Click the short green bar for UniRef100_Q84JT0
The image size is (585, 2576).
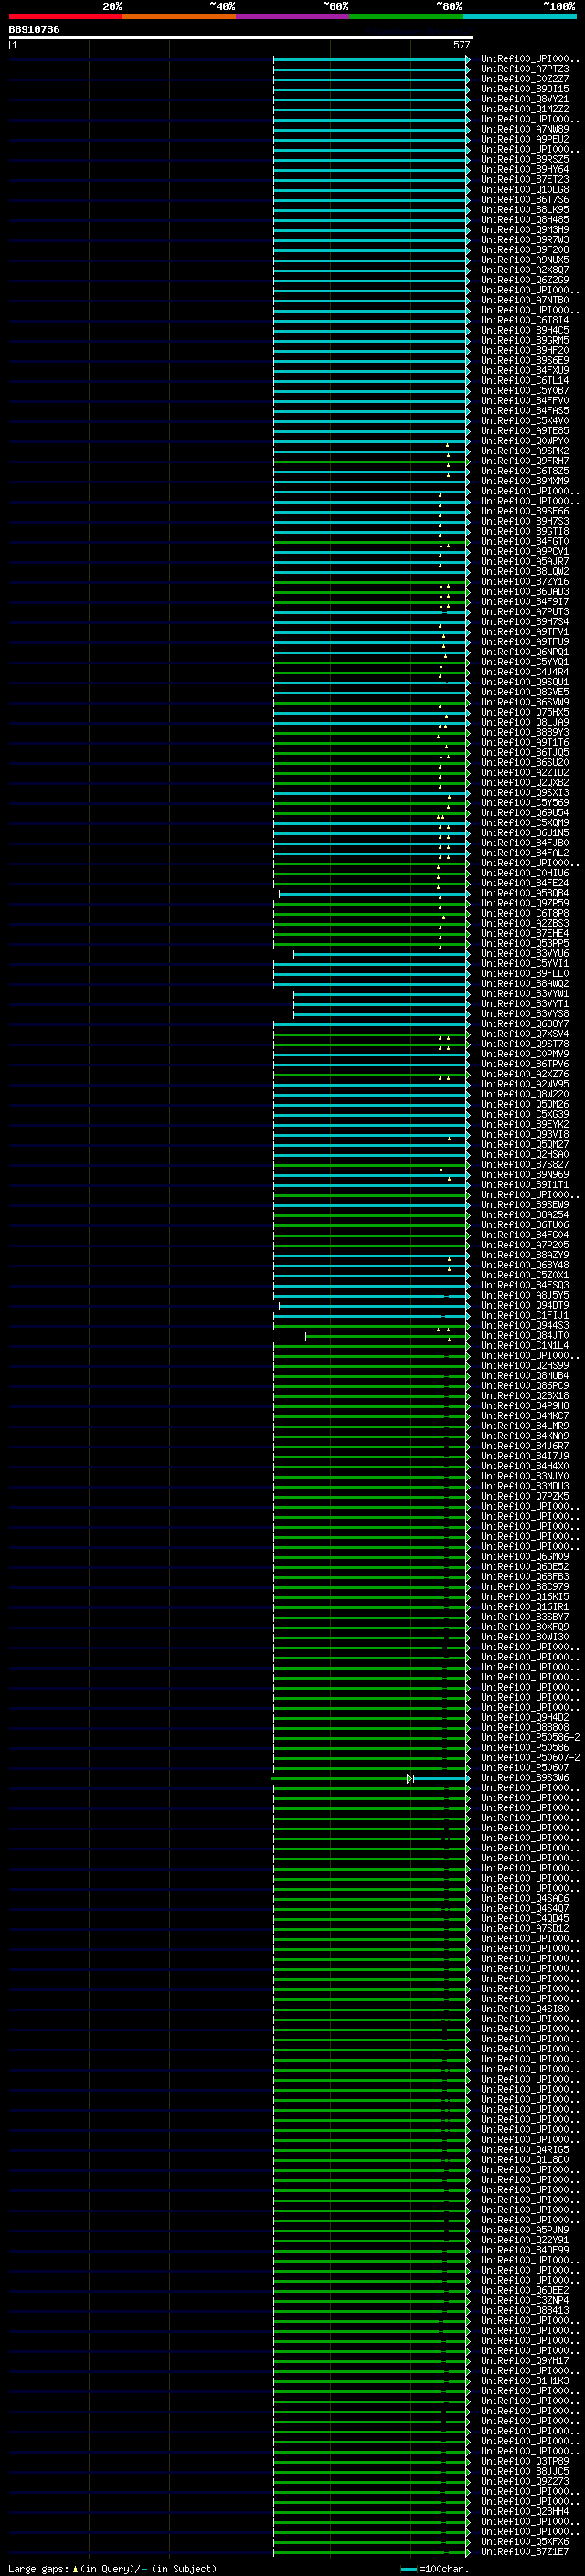386,1335
